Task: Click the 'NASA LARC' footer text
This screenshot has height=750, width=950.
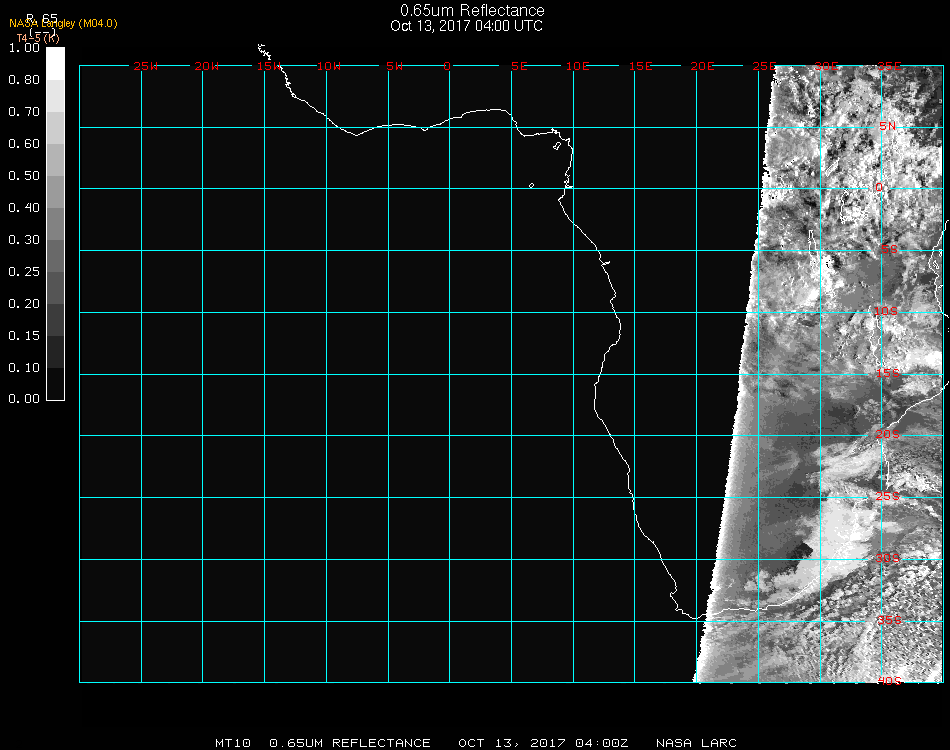Action: 696,743
